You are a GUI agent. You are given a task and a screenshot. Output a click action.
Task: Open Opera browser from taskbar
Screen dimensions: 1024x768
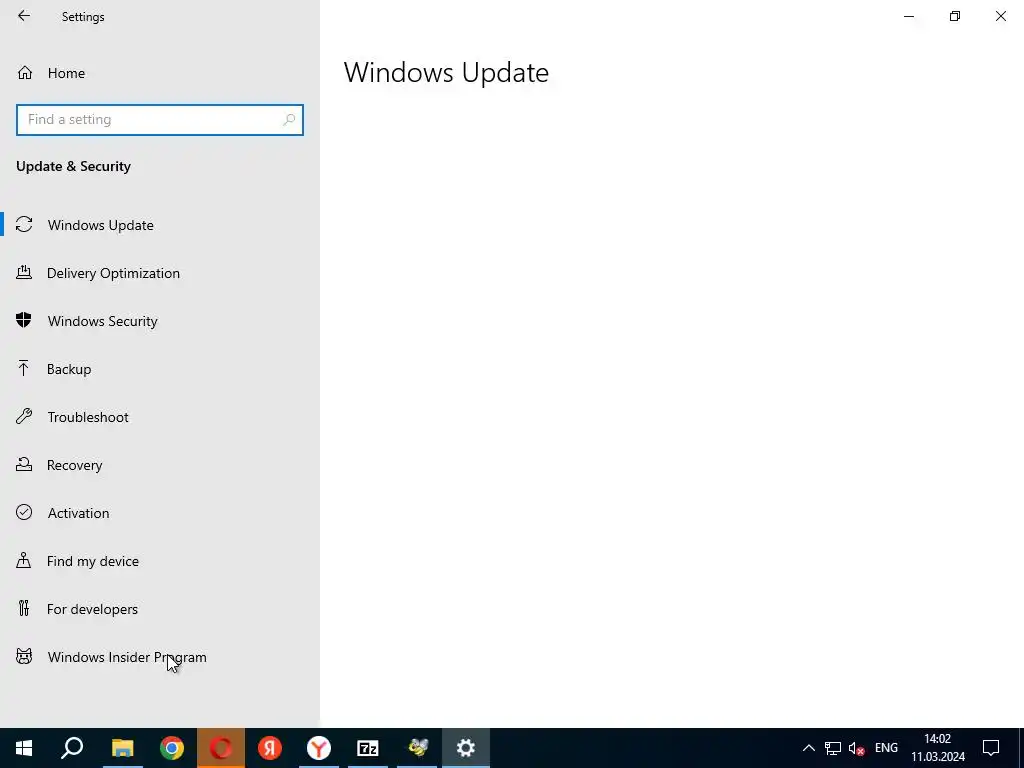tap(221, 748)
